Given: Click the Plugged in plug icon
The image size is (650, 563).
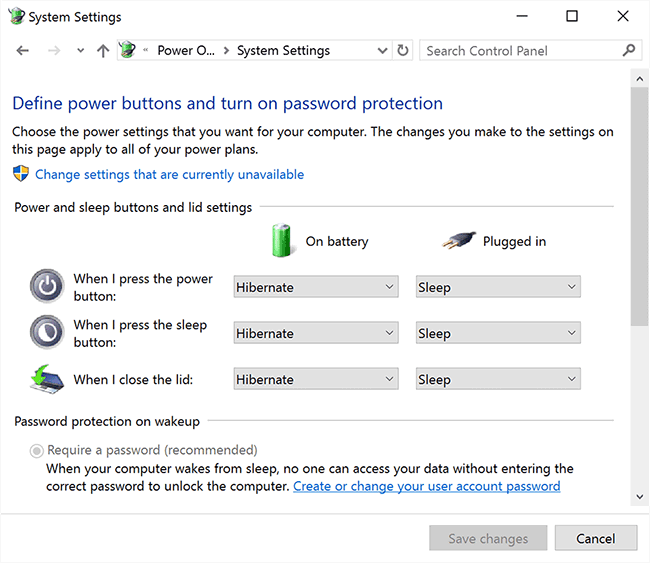Looking at the screenshot, I should 458,241.
